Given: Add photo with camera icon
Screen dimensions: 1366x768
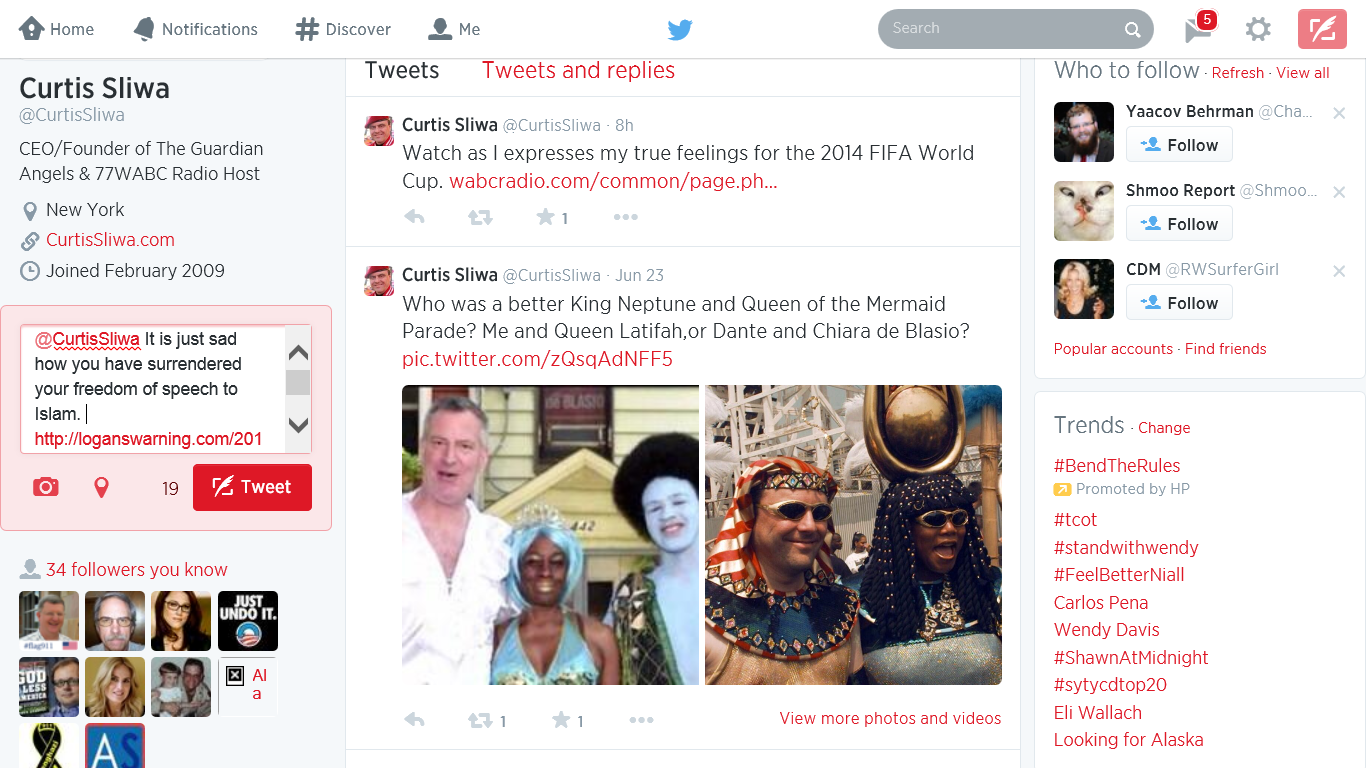Looking at the screenshot, I should click(x=46, y=487).
